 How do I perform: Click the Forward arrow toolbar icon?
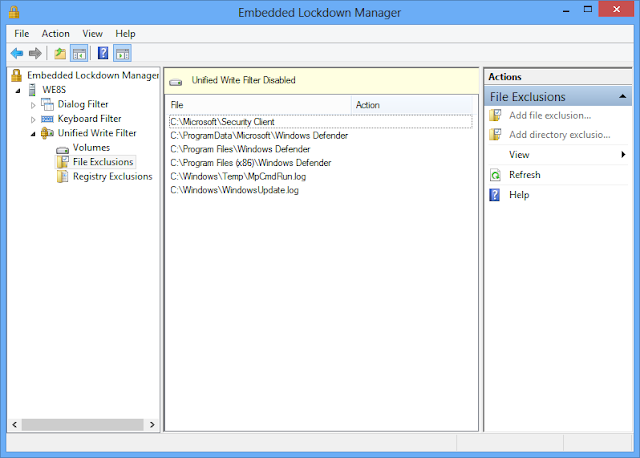coord(36,53)
